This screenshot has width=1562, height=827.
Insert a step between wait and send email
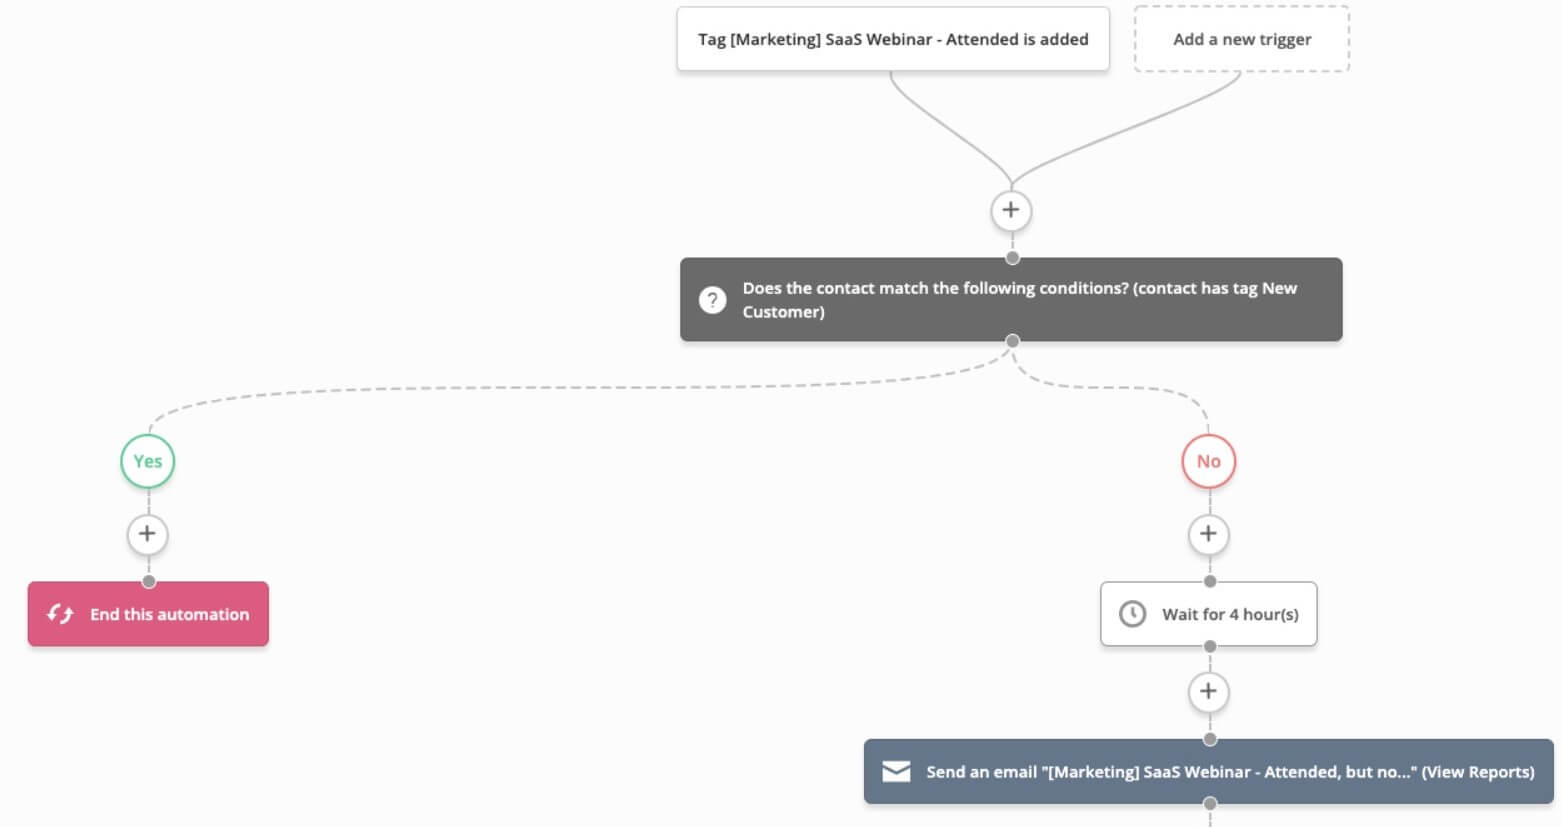click(x=1208, y=692)
